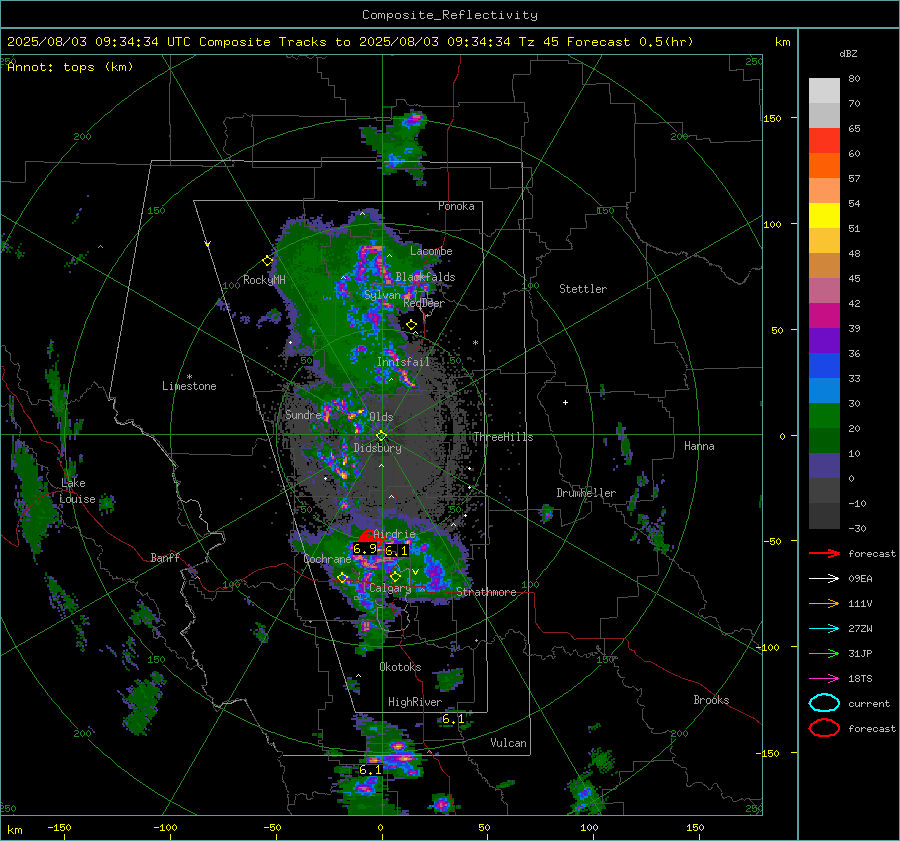Click the Lacombe city label
Screen dimensions: 900x841
tap(431, 251)
